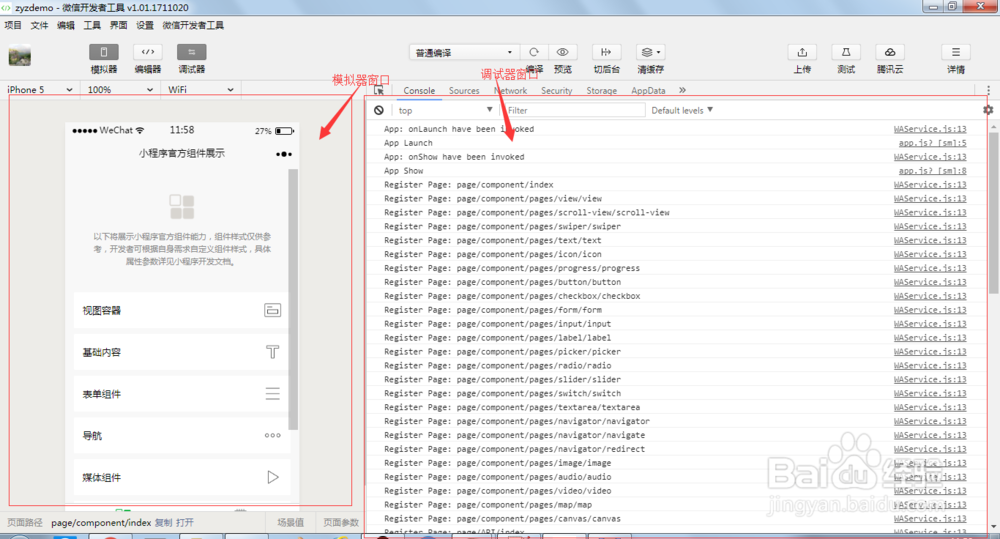Switch to the Sources tab
The image size is (1000, 539).
pos(464,91)
